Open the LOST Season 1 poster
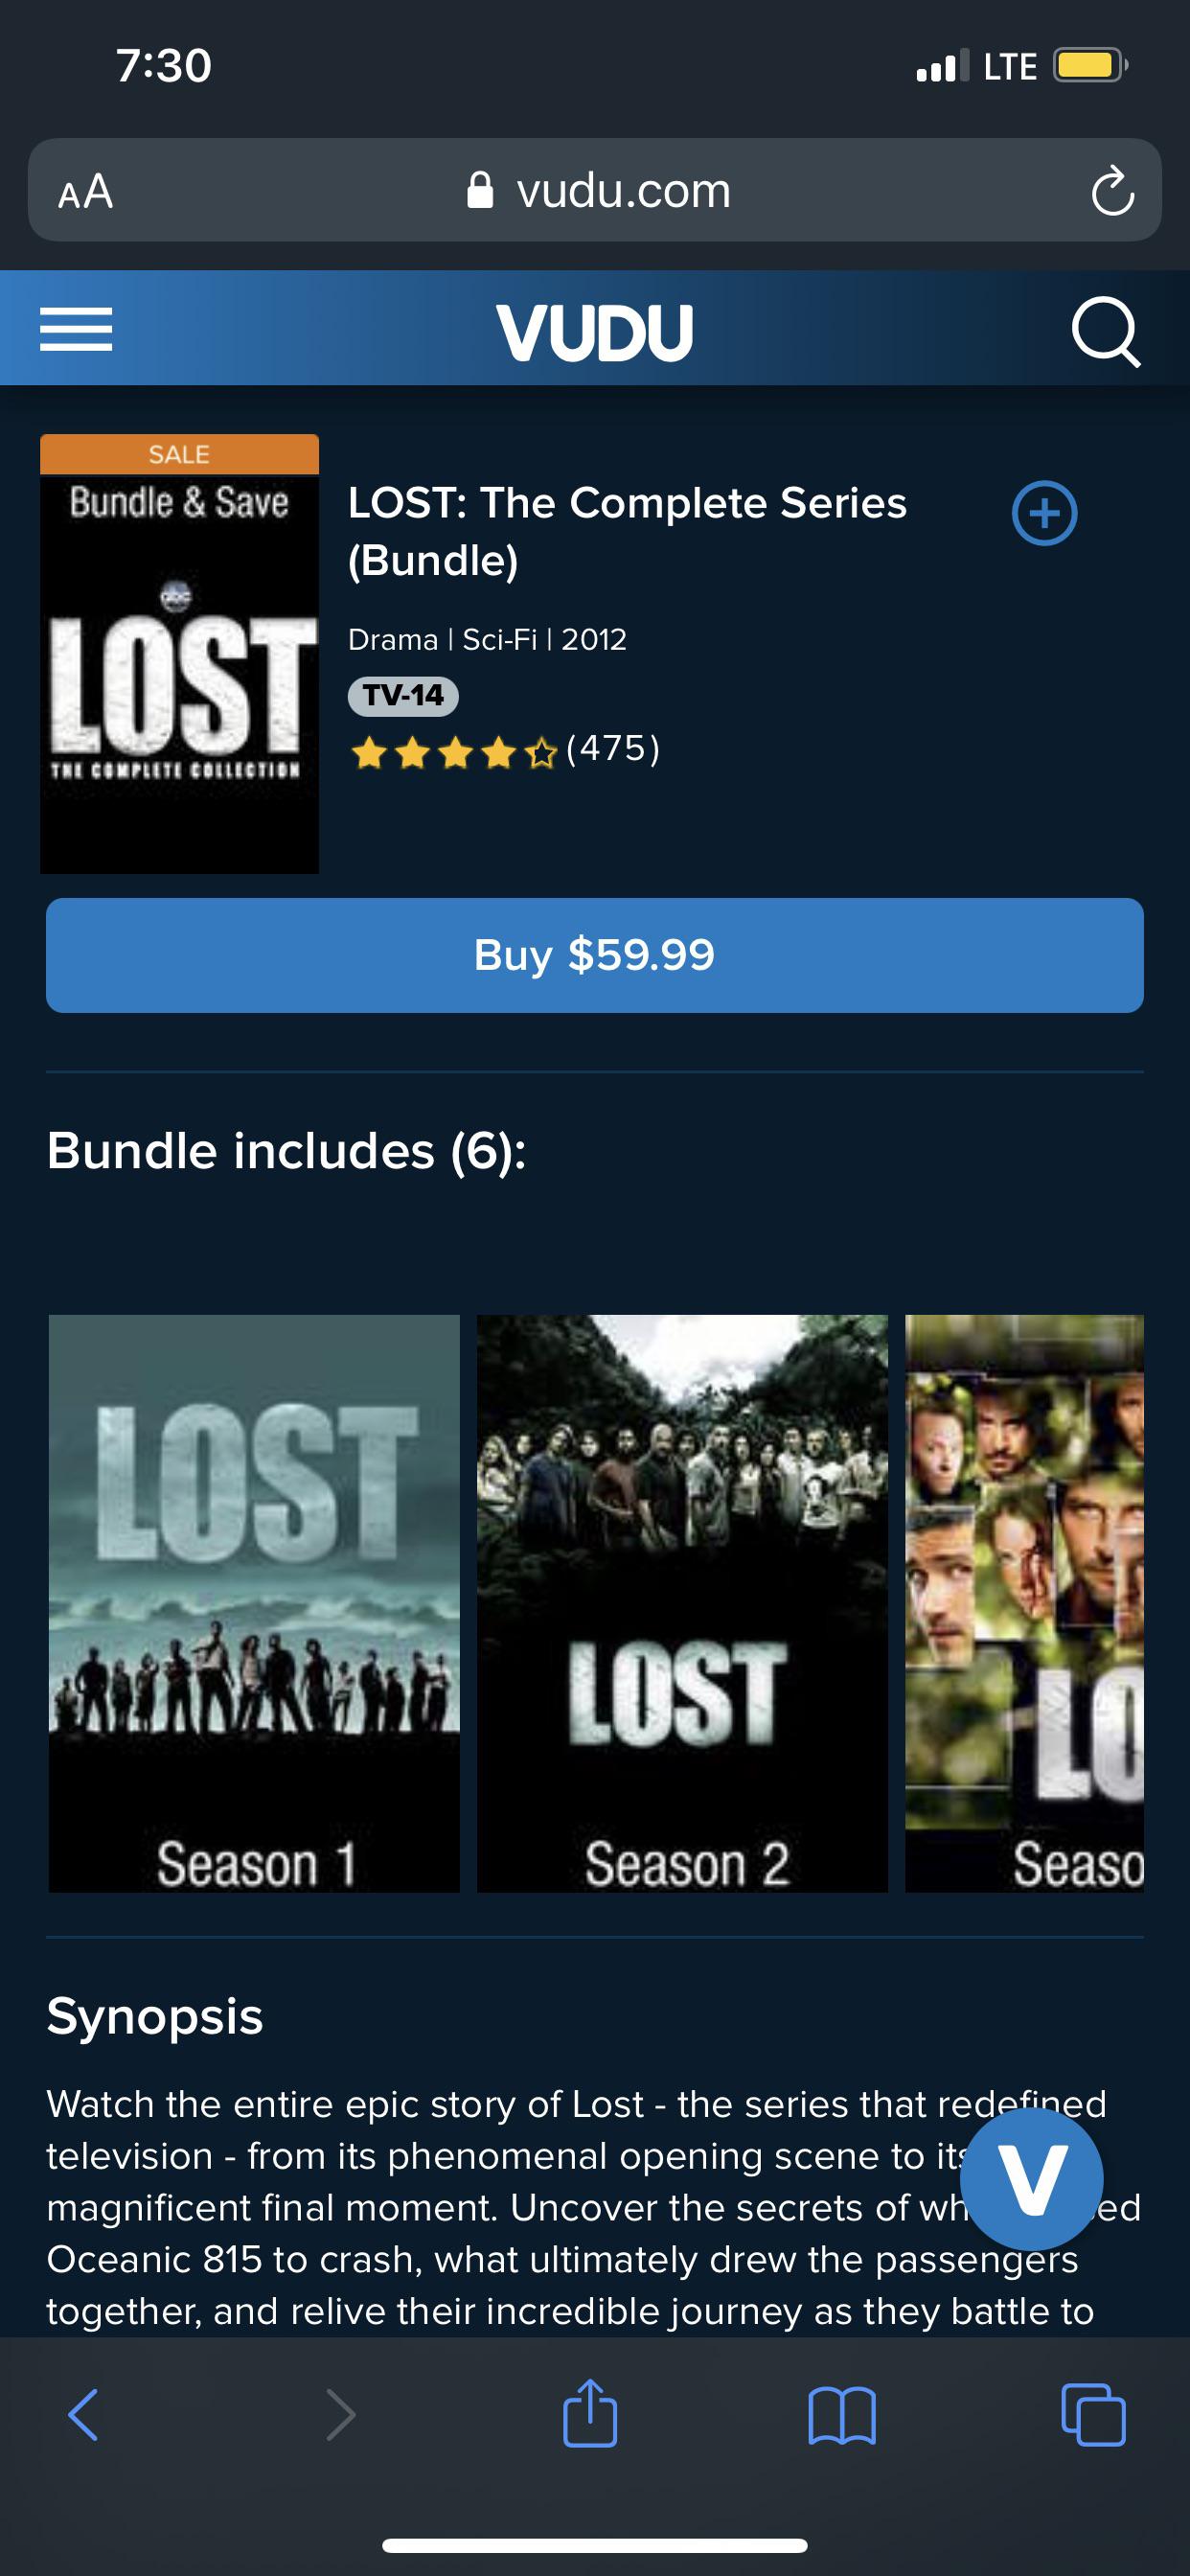 click(x=254, y=1603)
